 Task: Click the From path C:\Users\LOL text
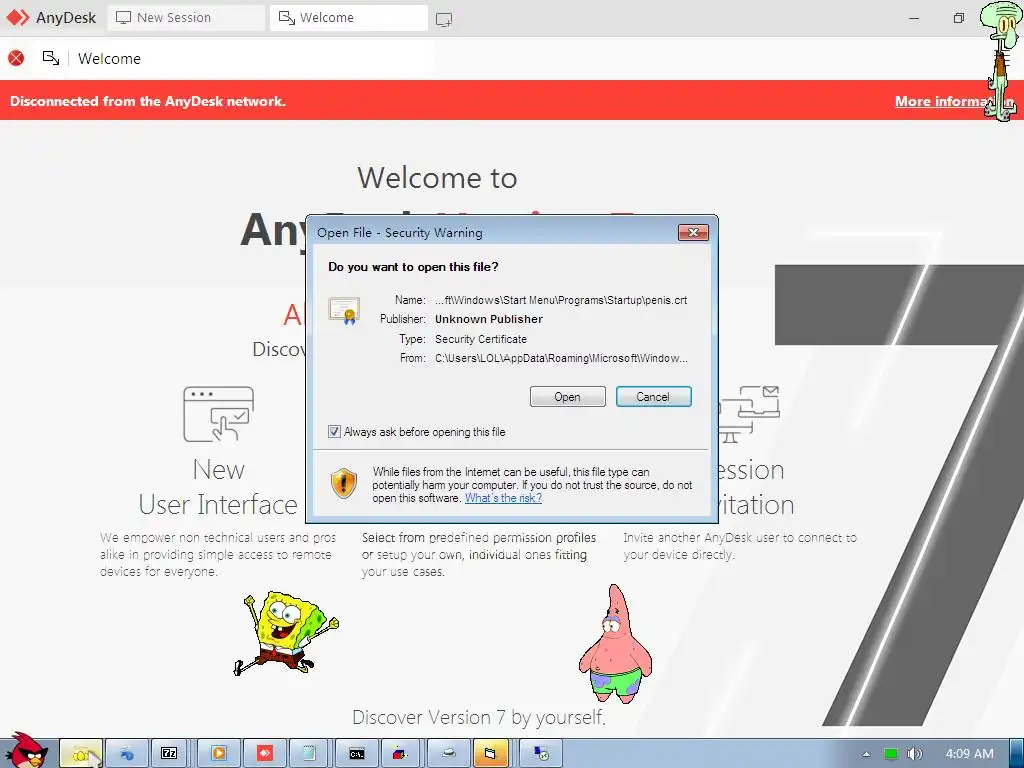coord(561,358)
